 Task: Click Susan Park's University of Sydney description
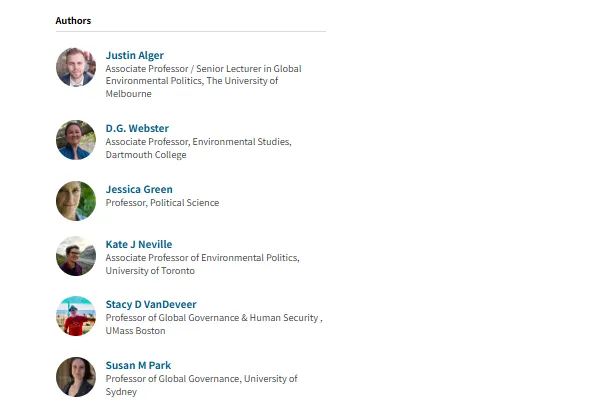(201, 385)
